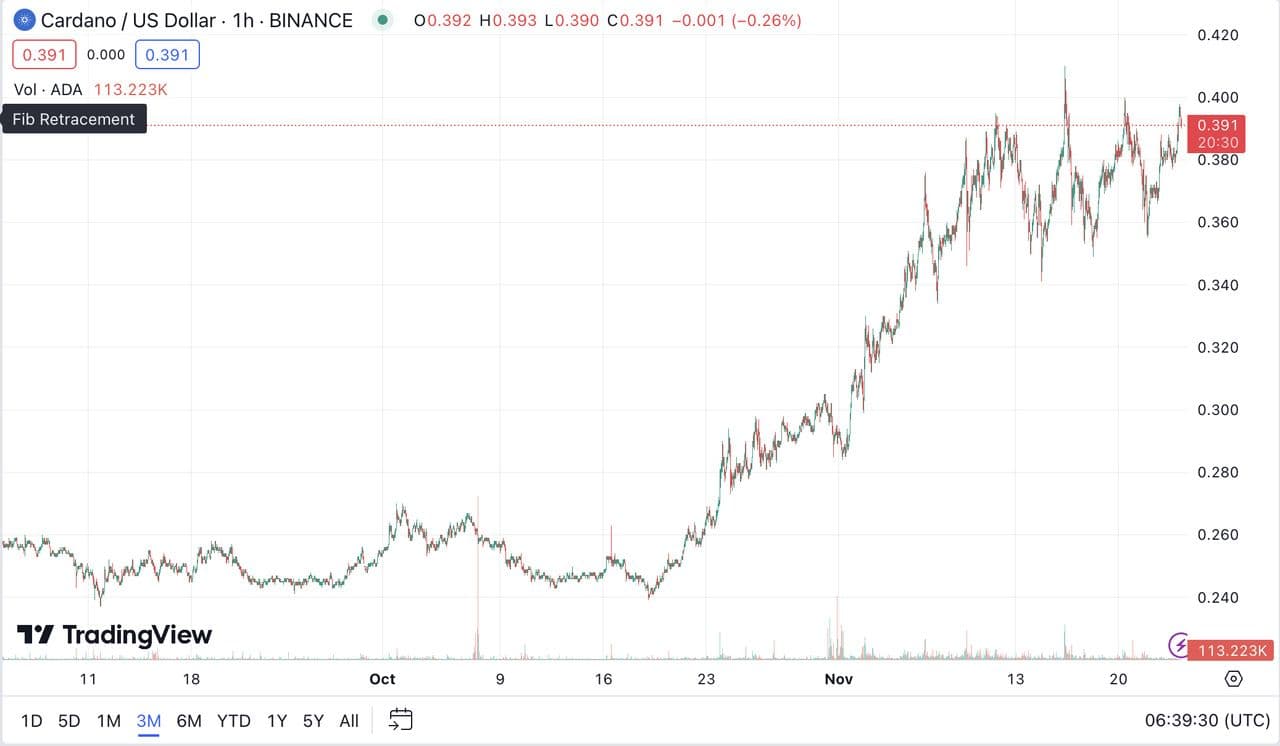
Task: Click the Fib Retracement tooltip label
Action: 74,119
